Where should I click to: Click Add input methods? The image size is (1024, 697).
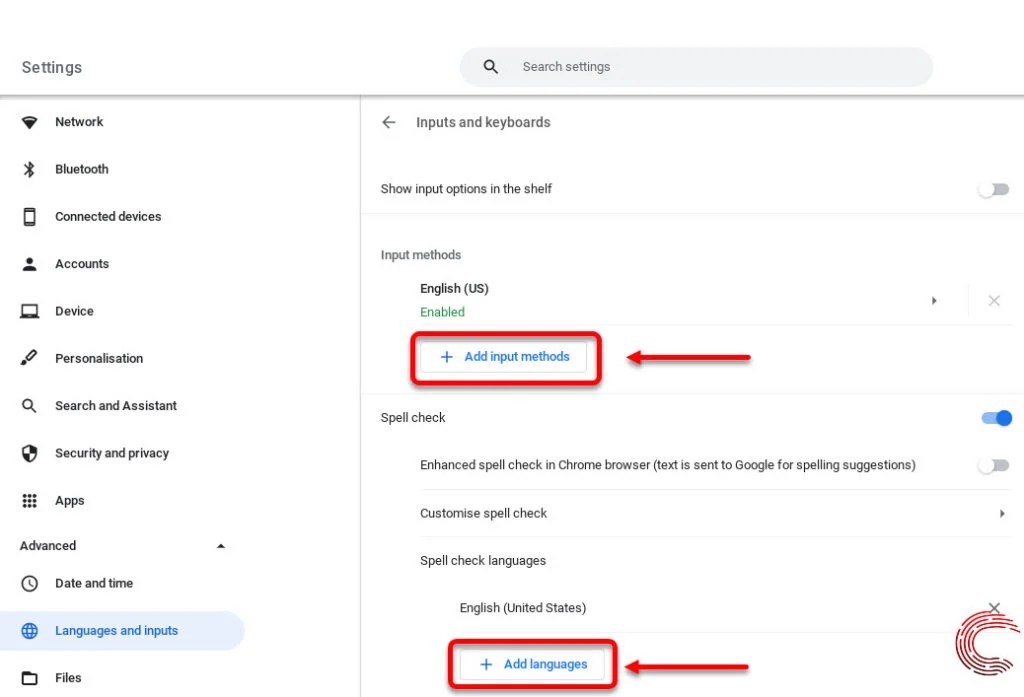tap(505, 356)
